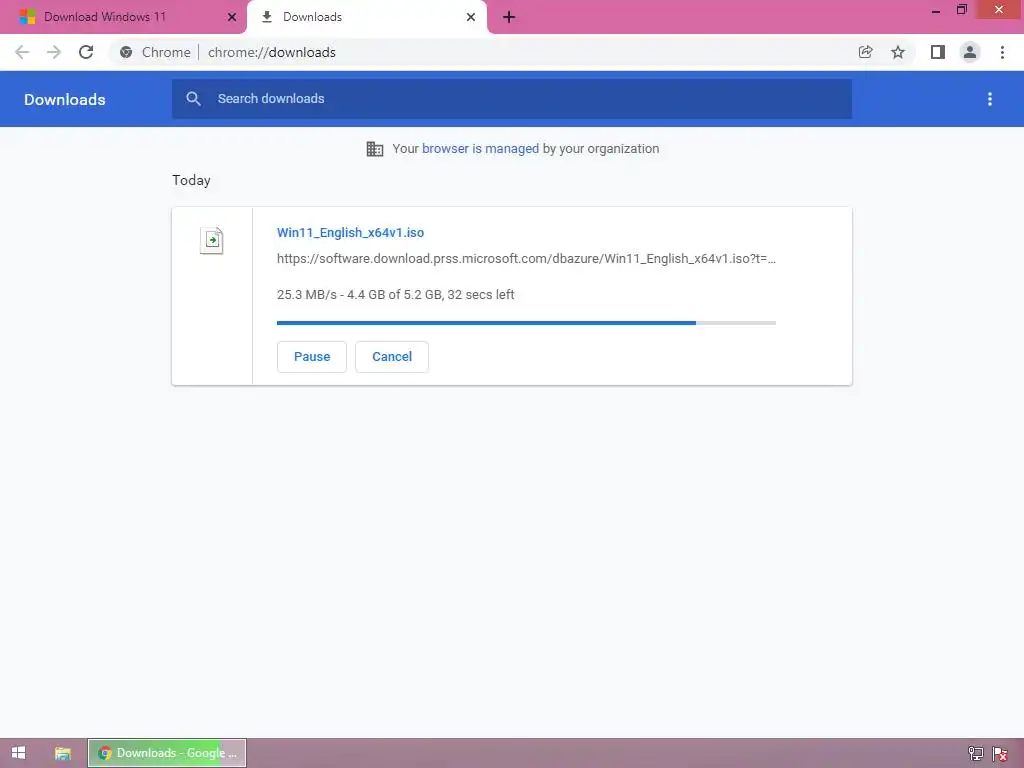
Task: Click the microsoft.com download source URL
Action: 526,259
